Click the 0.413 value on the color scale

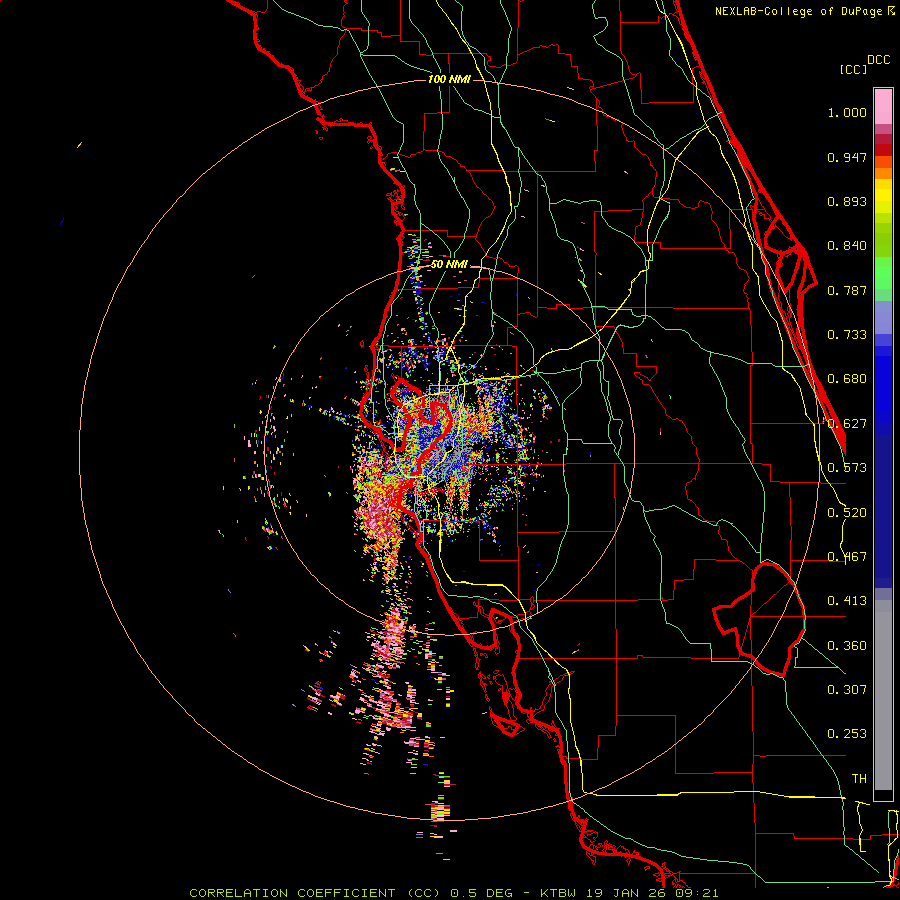847,601
